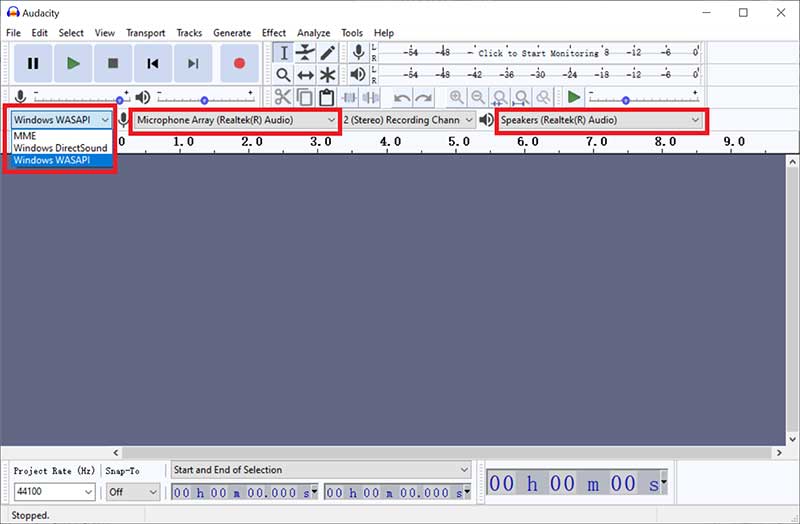Click the Play-at-speed green arrow

574,97
